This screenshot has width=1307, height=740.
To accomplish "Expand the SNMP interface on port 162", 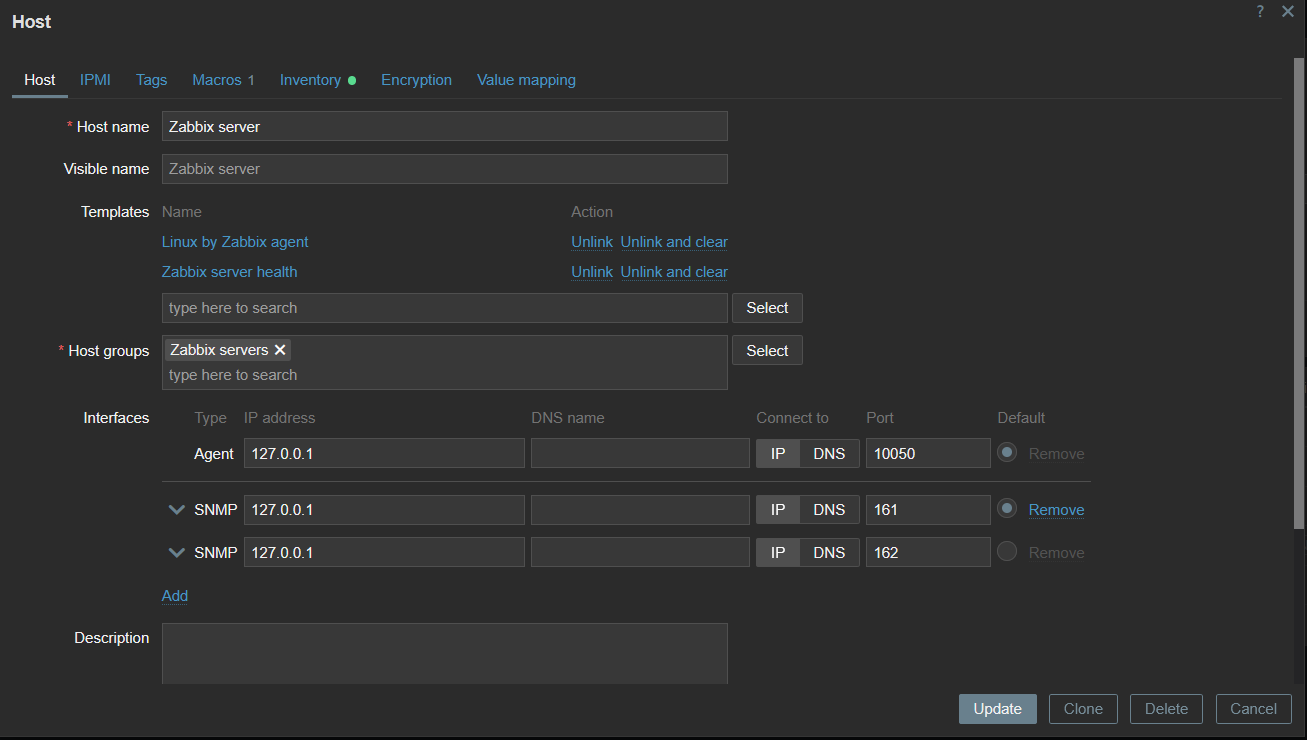I will tap(177, 553).
